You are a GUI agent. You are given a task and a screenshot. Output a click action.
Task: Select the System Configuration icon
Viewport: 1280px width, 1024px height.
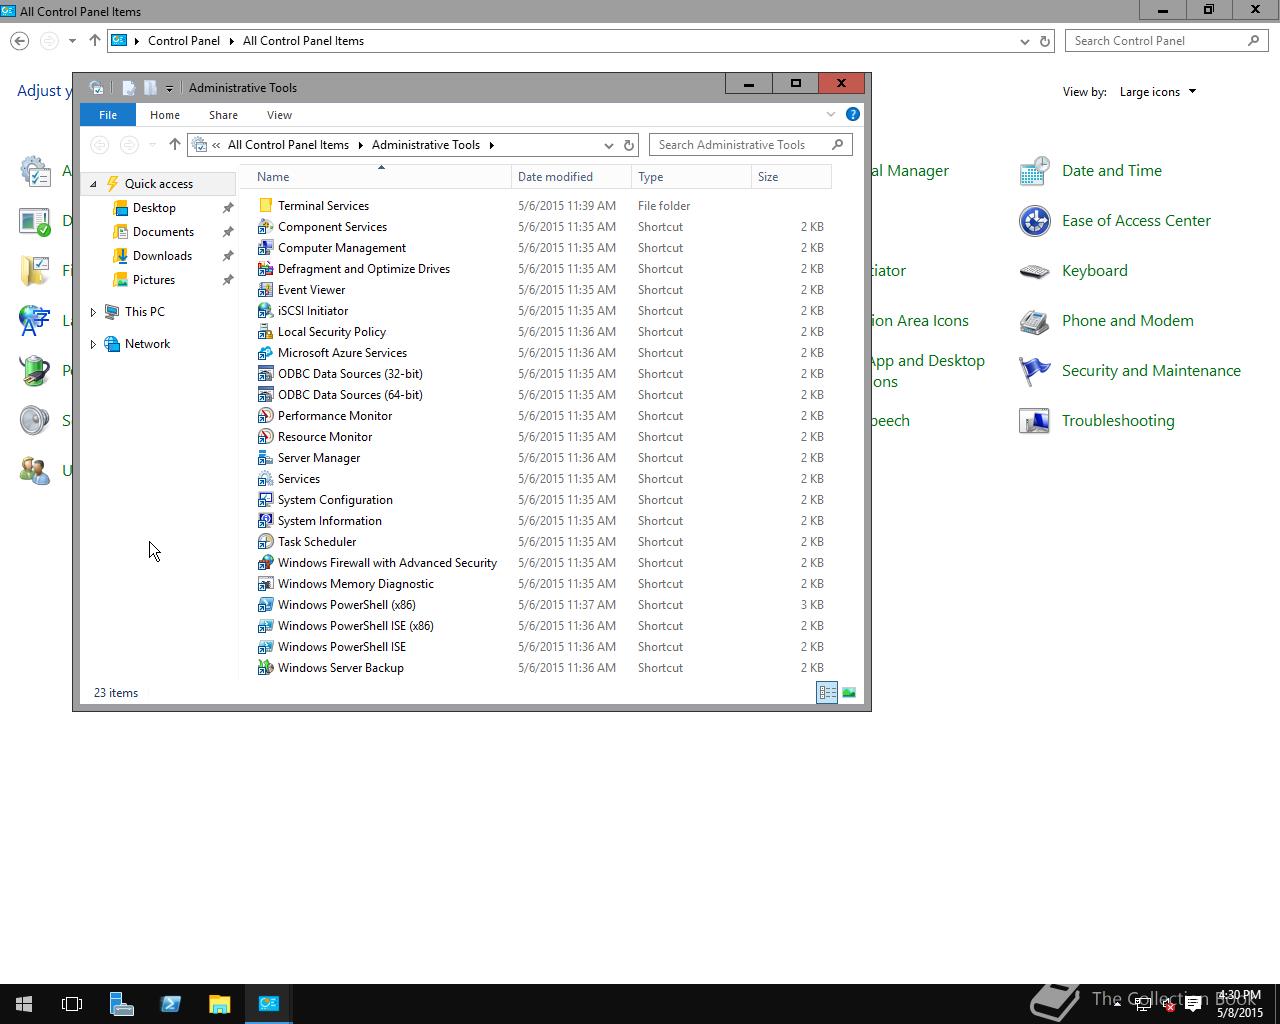(x=265, y=500)
